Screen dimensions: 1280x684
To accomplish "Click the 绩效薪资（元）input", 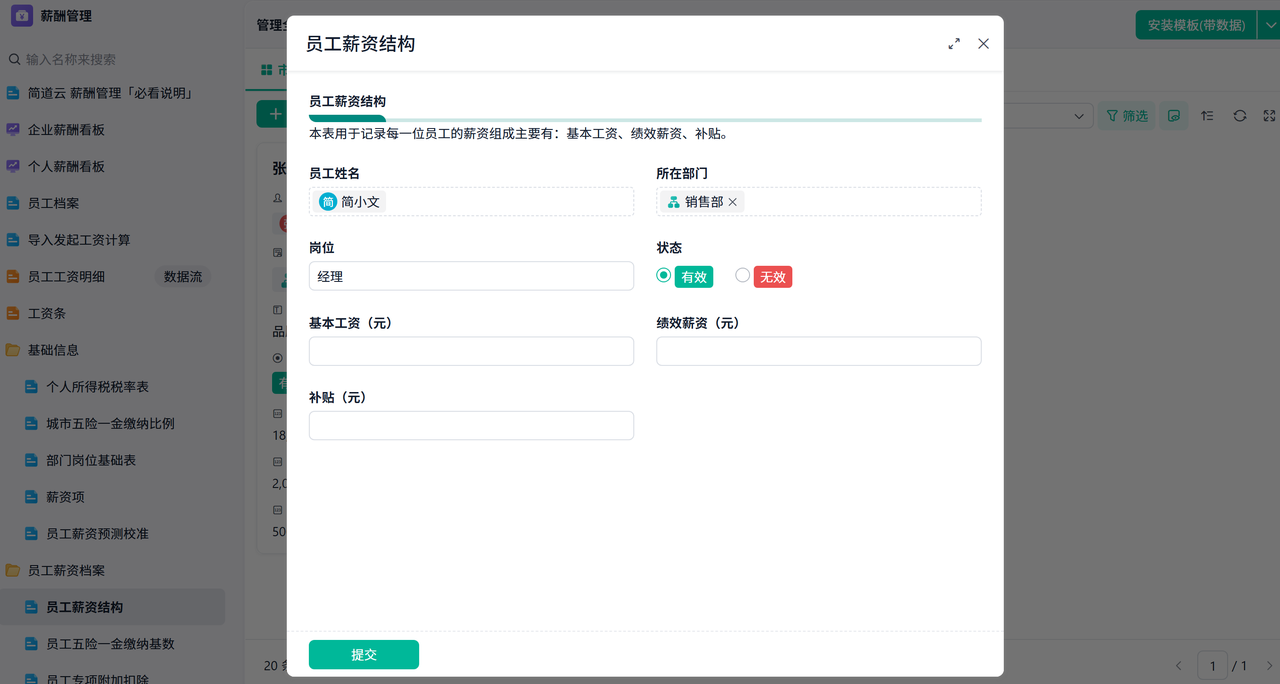I will pyautogui.click(x=818, y=351).
